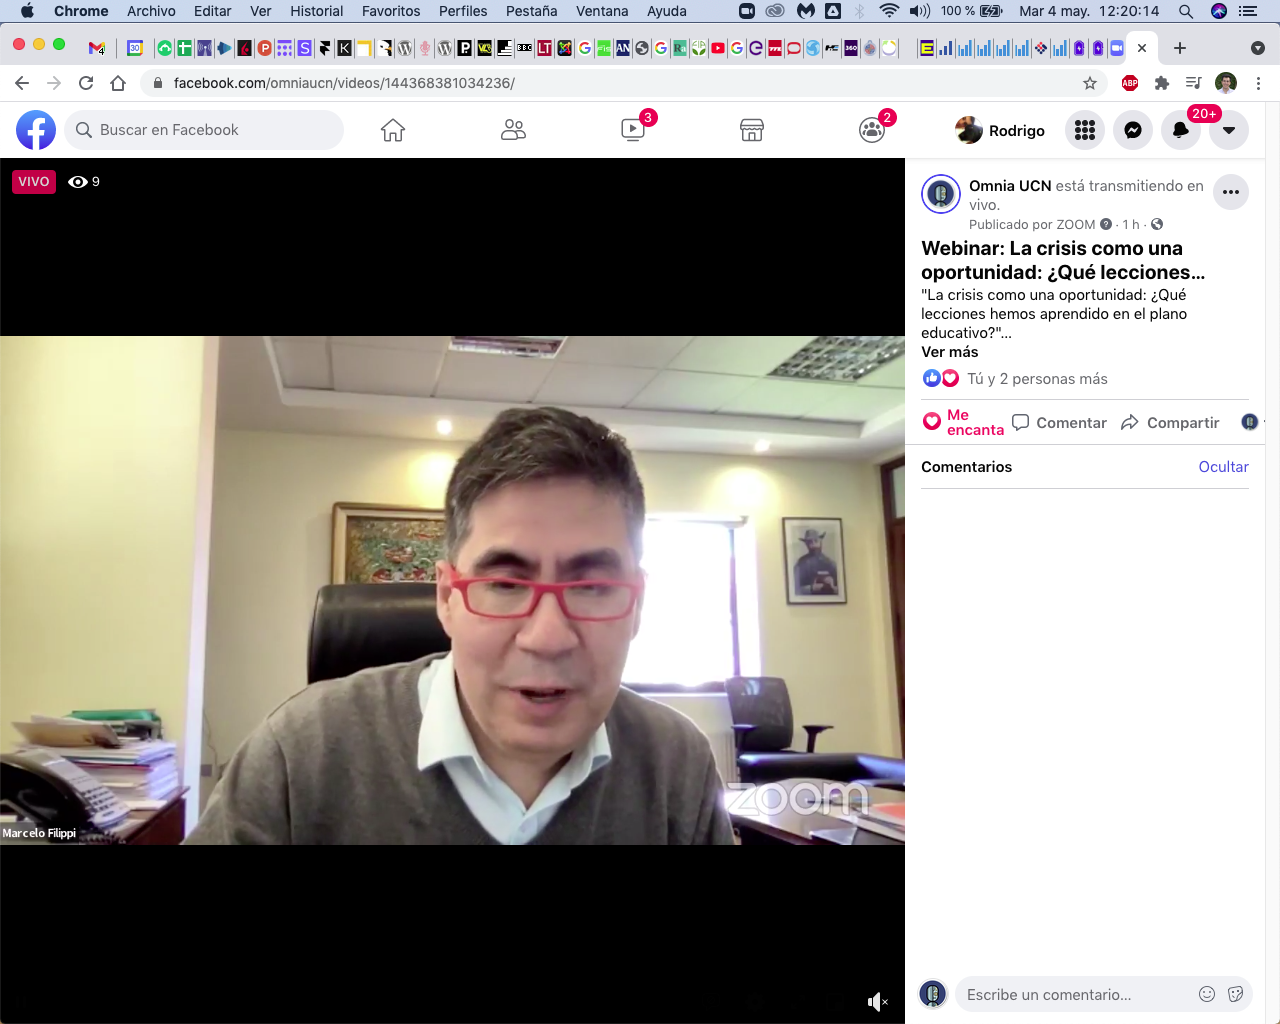
Task: Open Messenger chat icon
Action: click(x=1133, y=130)
